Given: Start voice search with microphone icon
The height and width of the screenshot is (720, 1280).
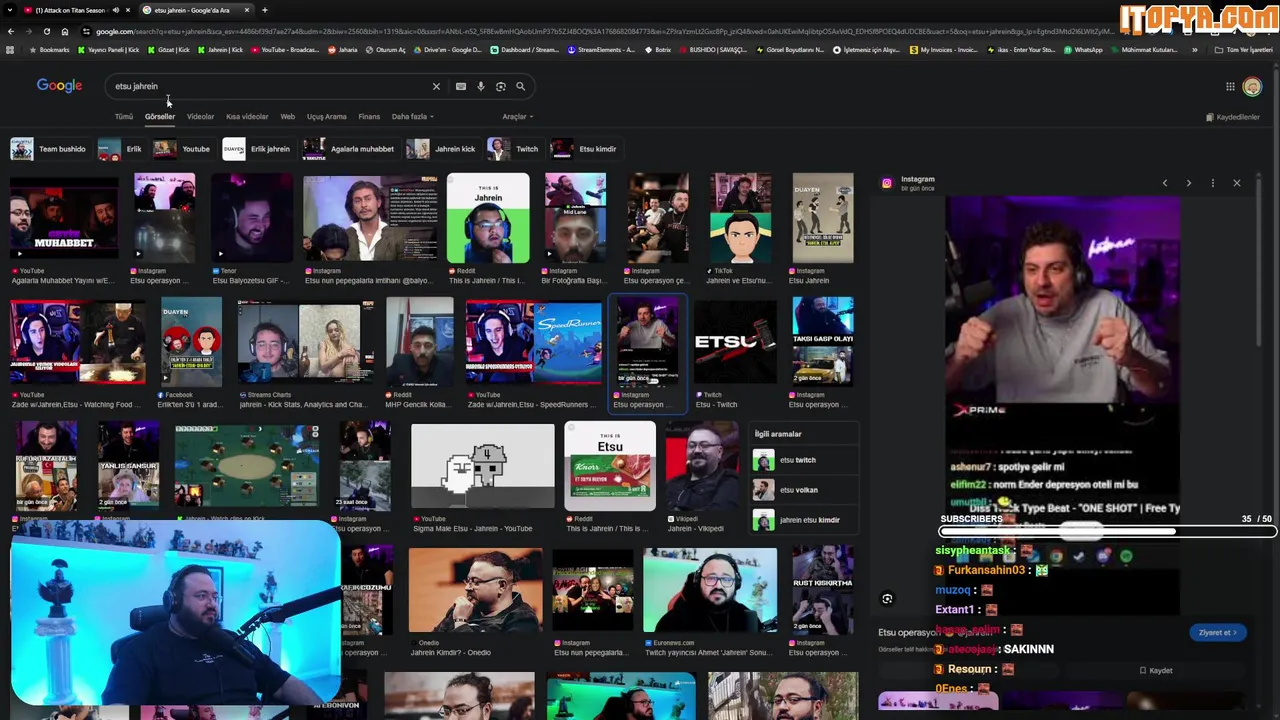Looking at the screenshot, I should pos(481,86).
